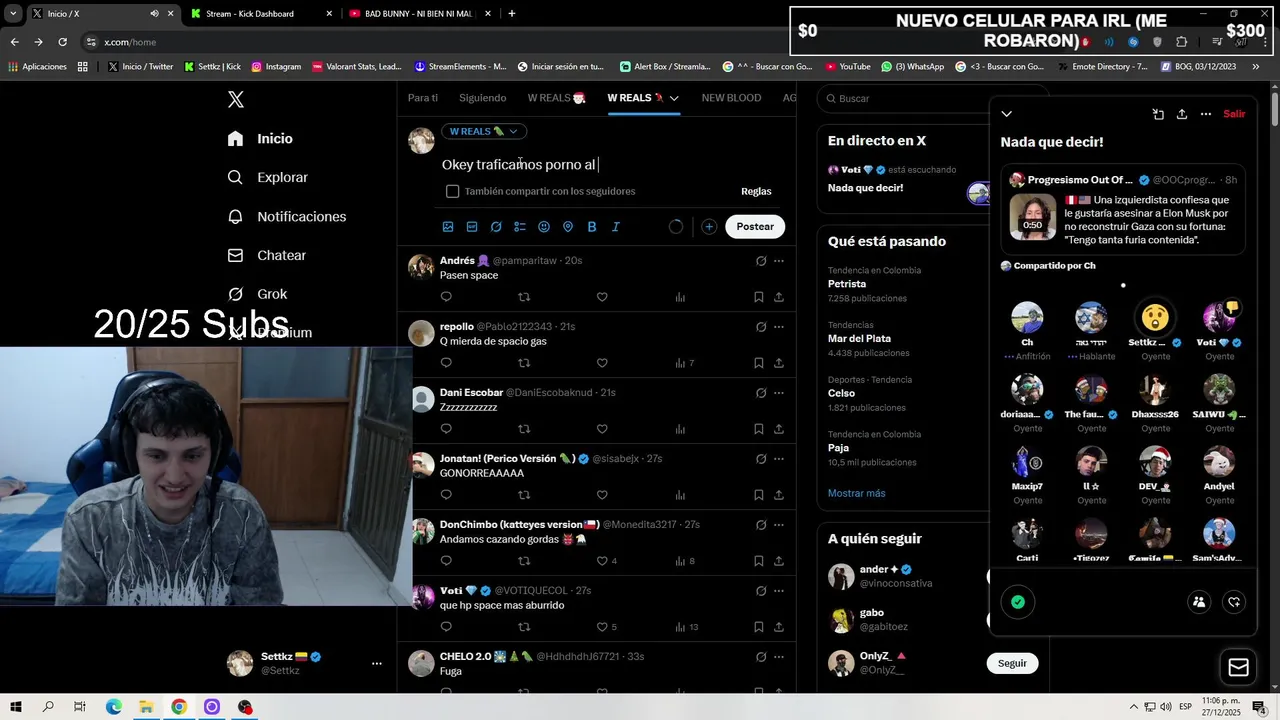Open the BAD BUNNY YouTube browser tab
Viewport: 1280px width, 720px height.
418,14
